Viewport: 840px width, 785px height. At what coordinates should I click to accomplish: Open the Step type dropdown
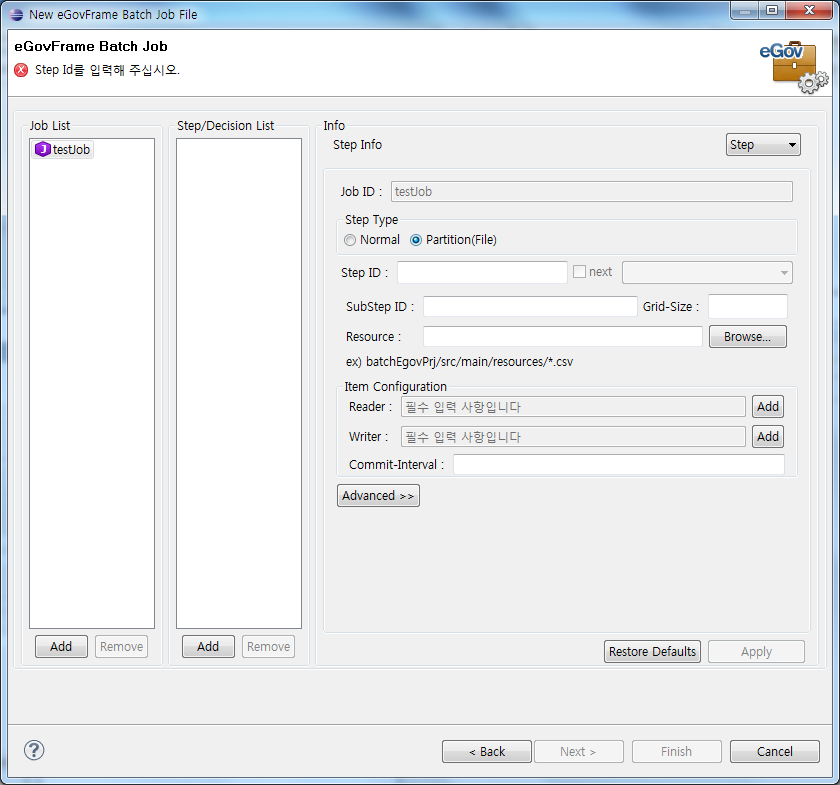(763, 145)
